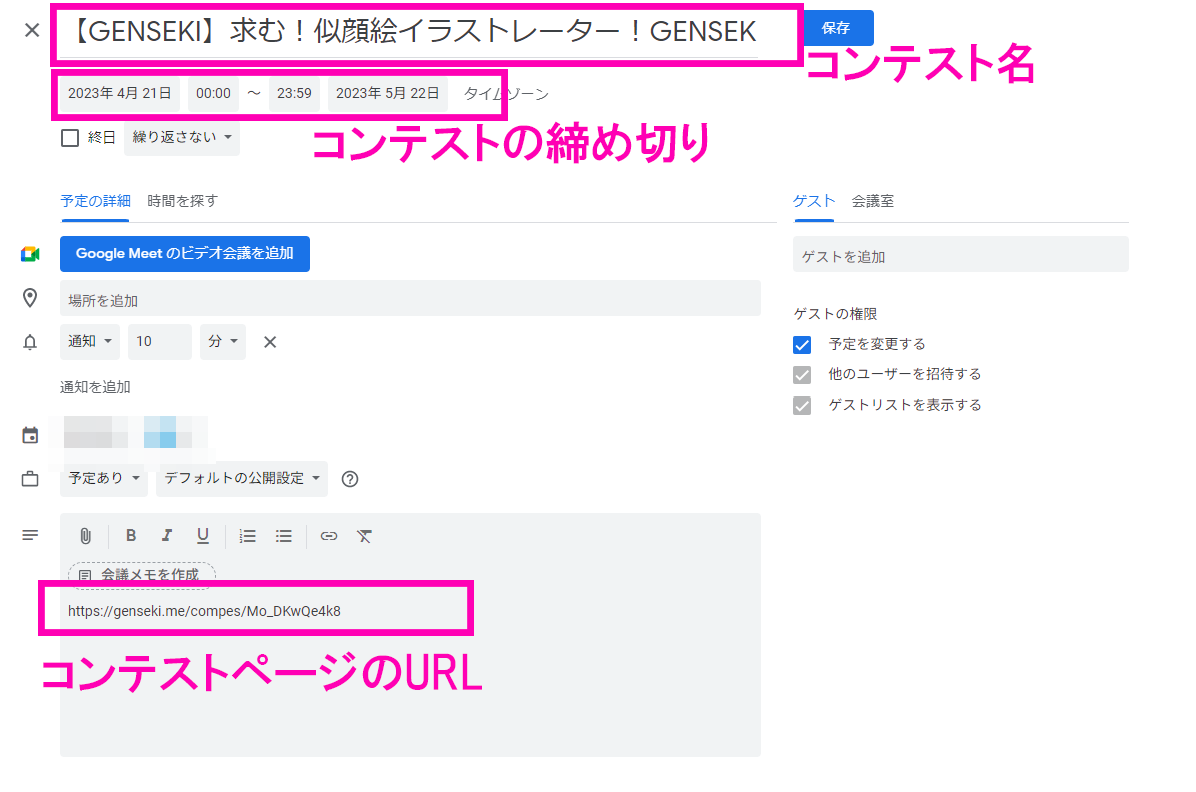Select the blurred calendar owner name
The width and height of the screenshot is (1196, 792).
click(x=95, y=432)
